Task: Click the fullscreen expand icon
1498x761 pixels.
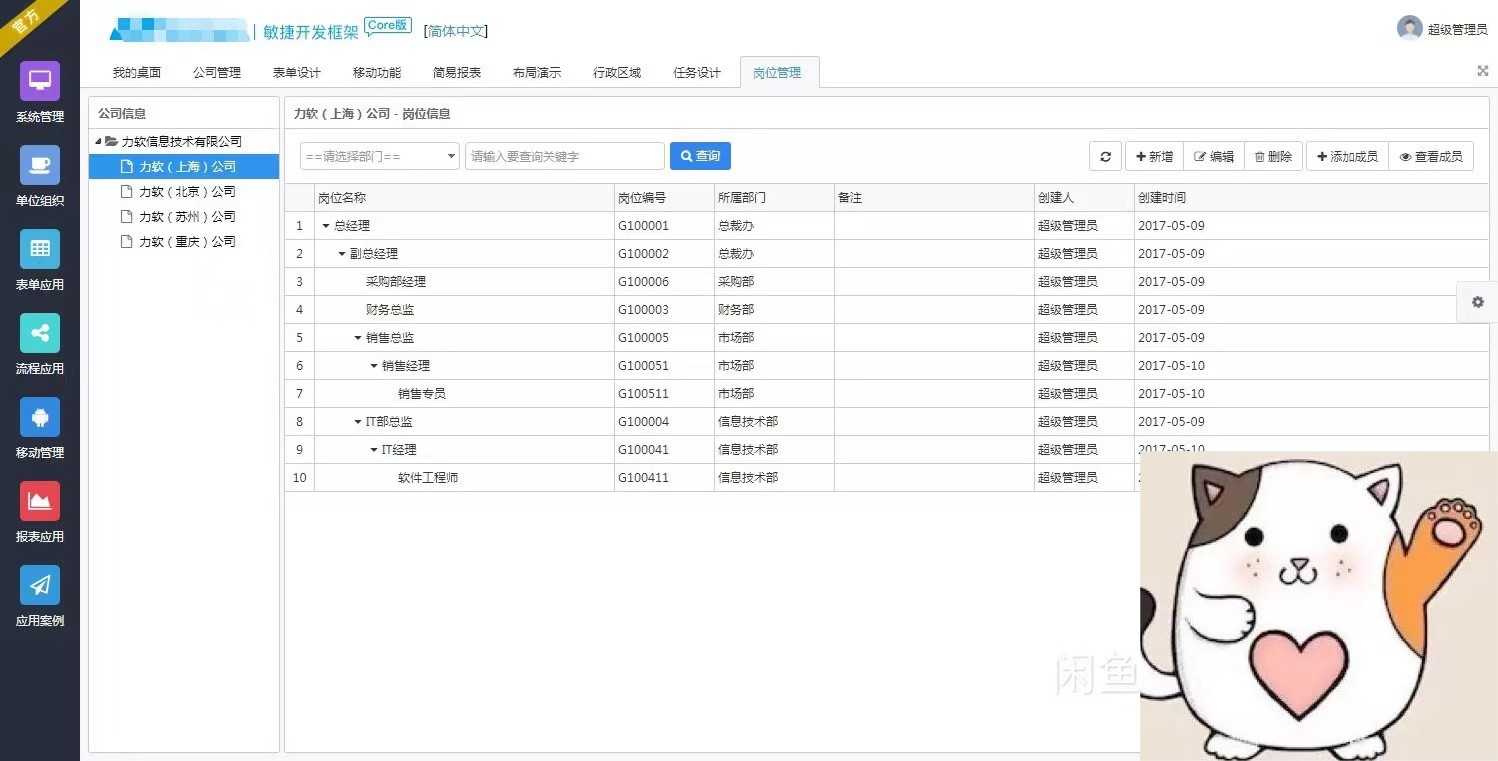Action: click(1482, 71)
